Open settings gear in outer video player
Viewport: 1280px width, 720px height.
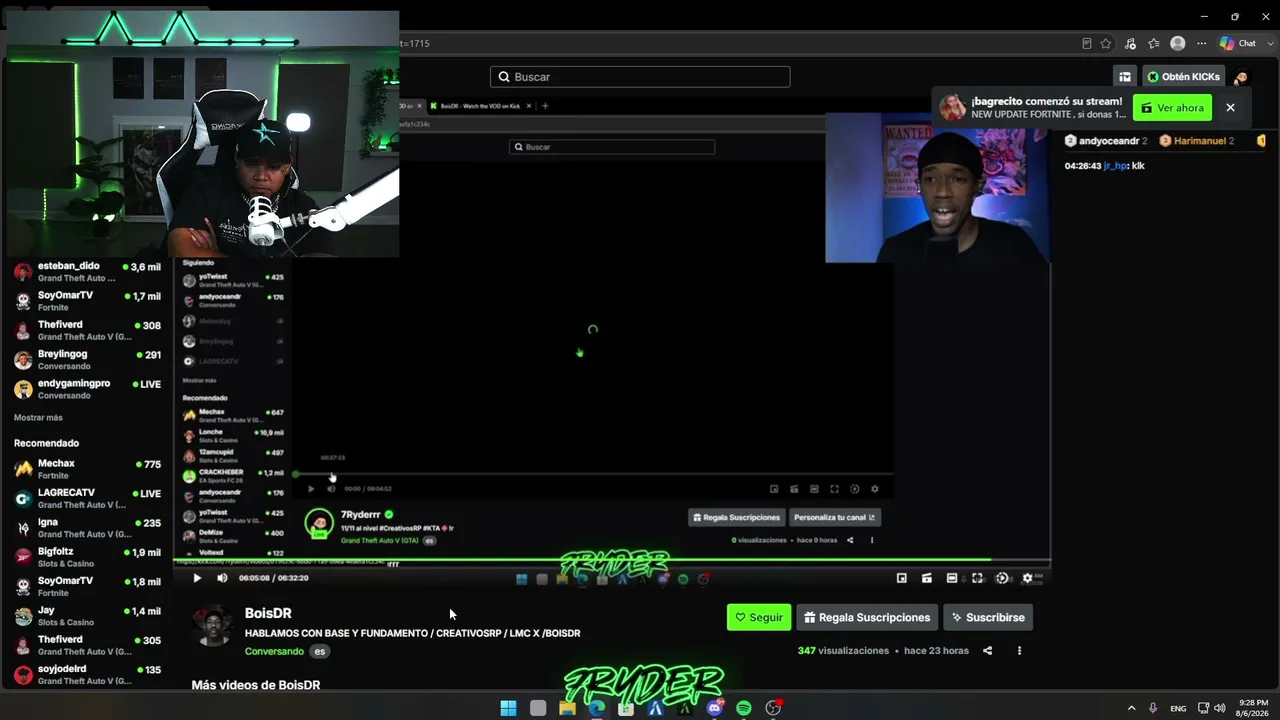pyautogui.click(x=1027, y=578)
